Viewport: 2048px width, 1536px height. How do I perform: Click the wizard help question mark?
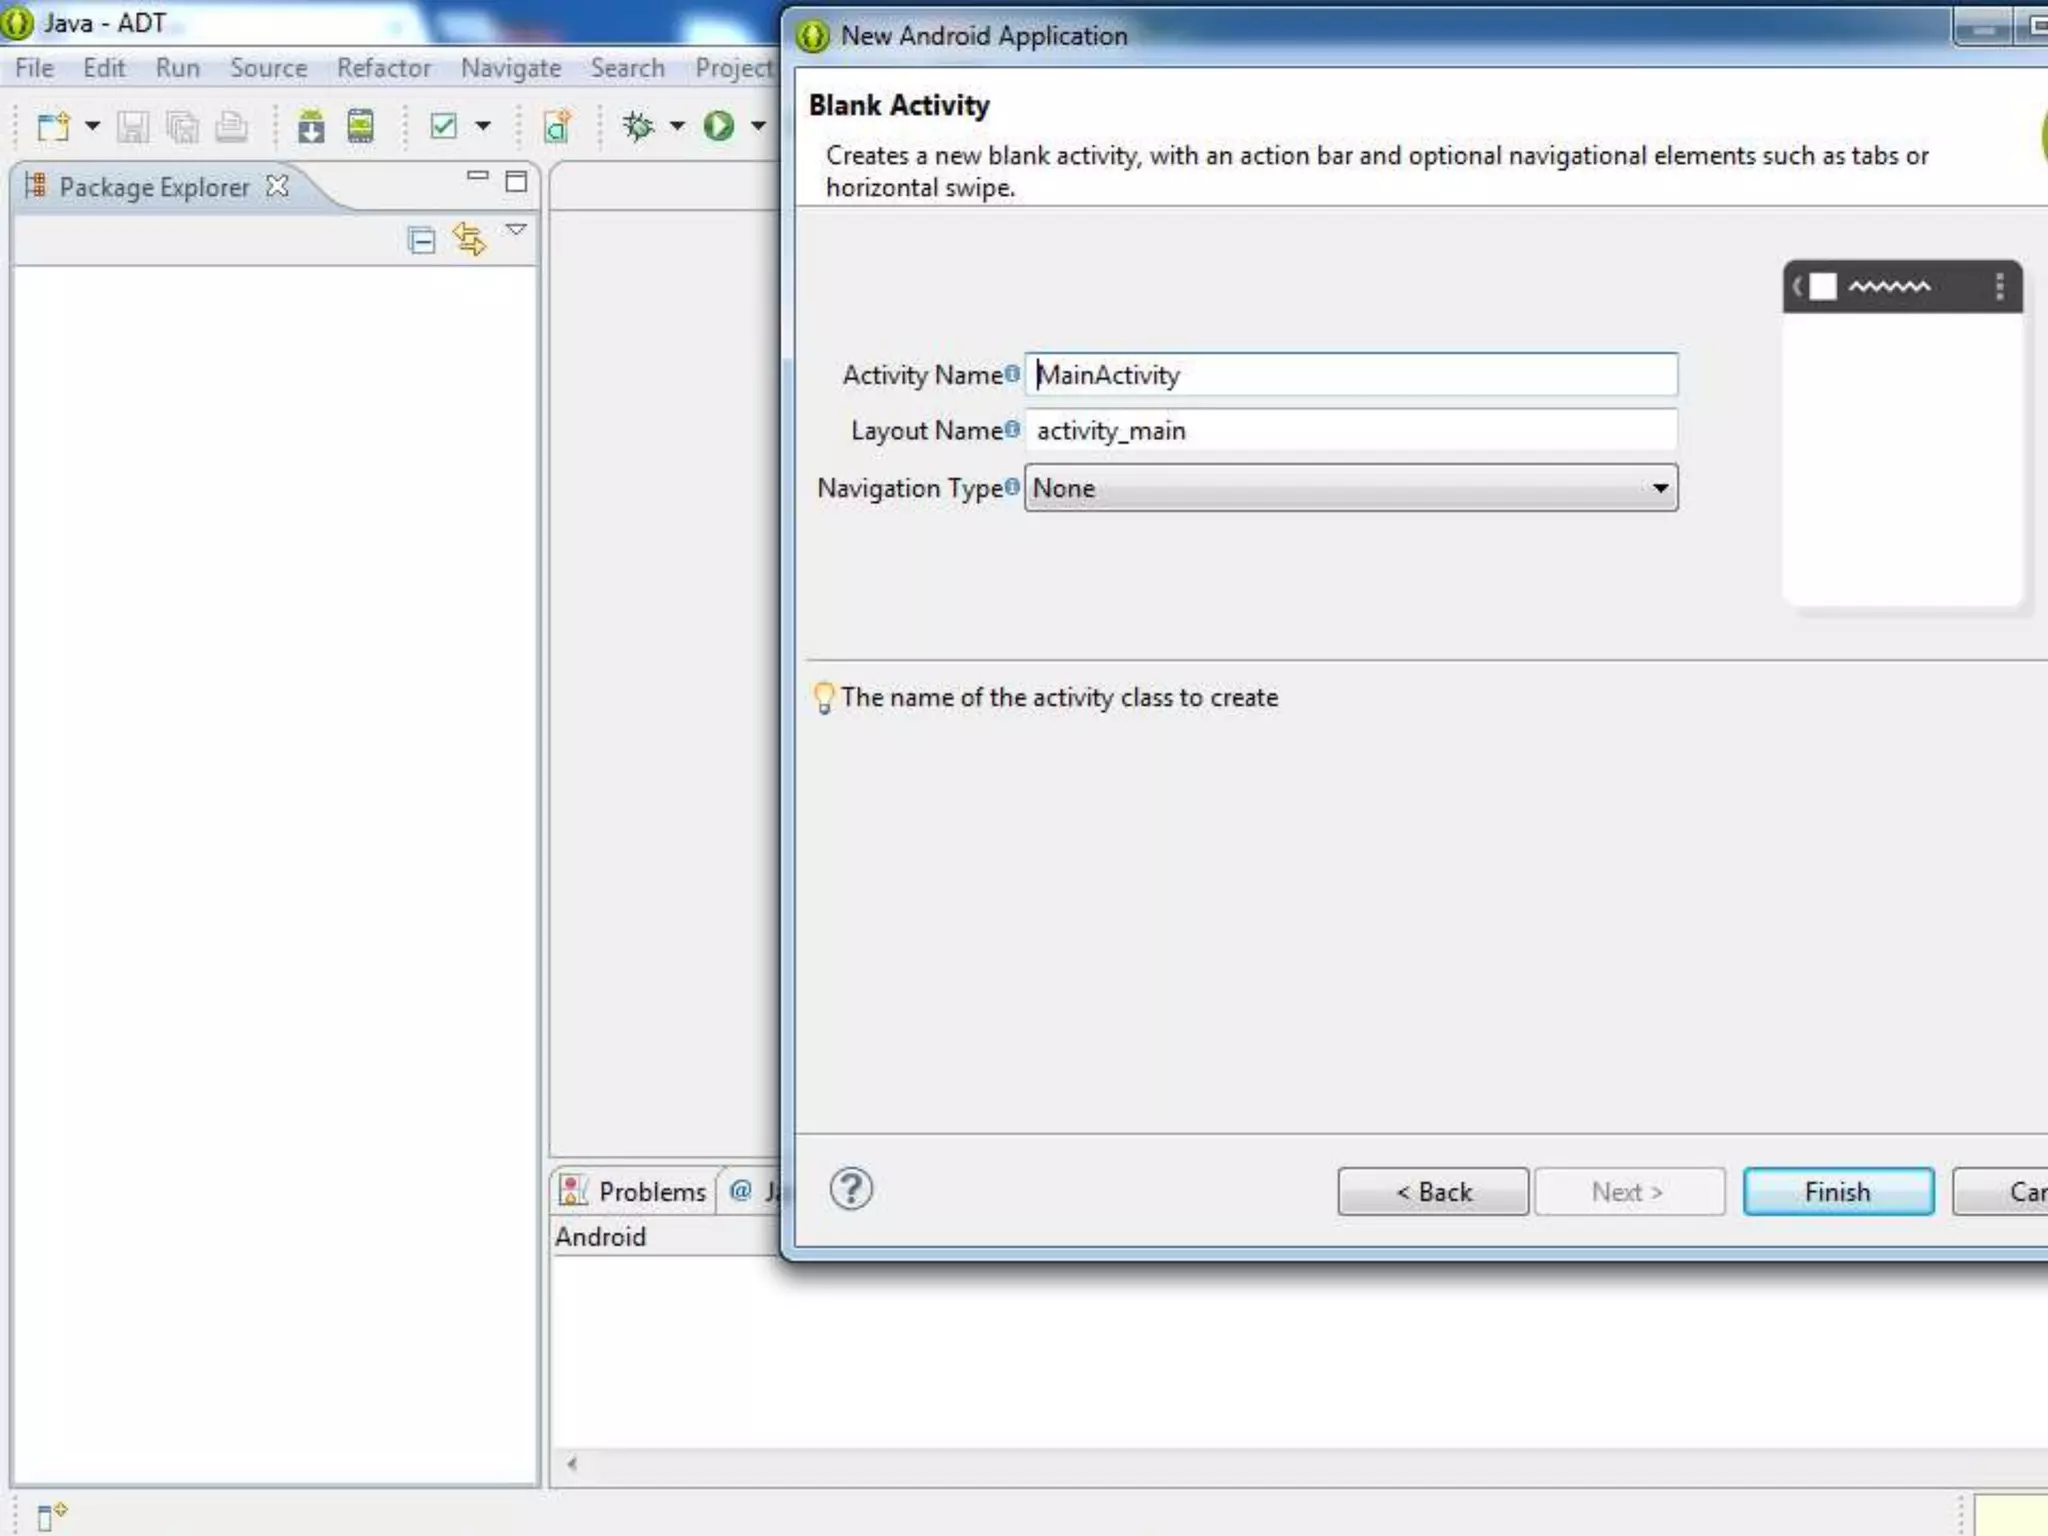pyautogui.click(x=851, y=1189)
